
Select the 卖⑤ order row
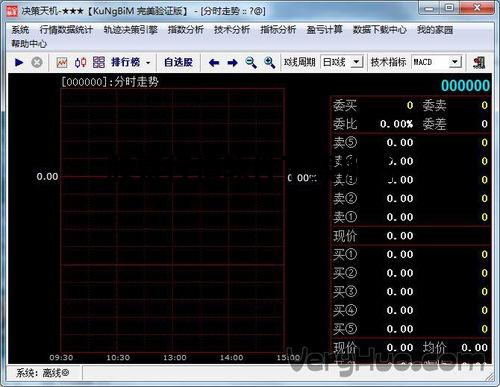click(410, 143)
